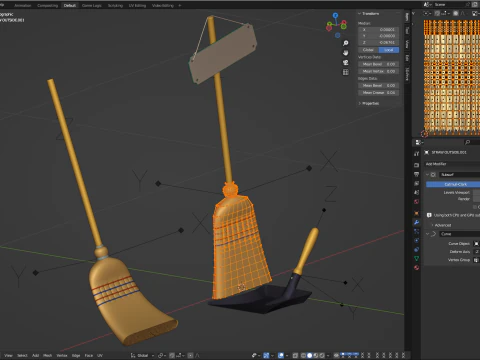Image resolution: width=480 pixels, height=360 pixels.
Task: Open the Scene properties tab icon
Action: pyautogui.click(x=416, y=192)
